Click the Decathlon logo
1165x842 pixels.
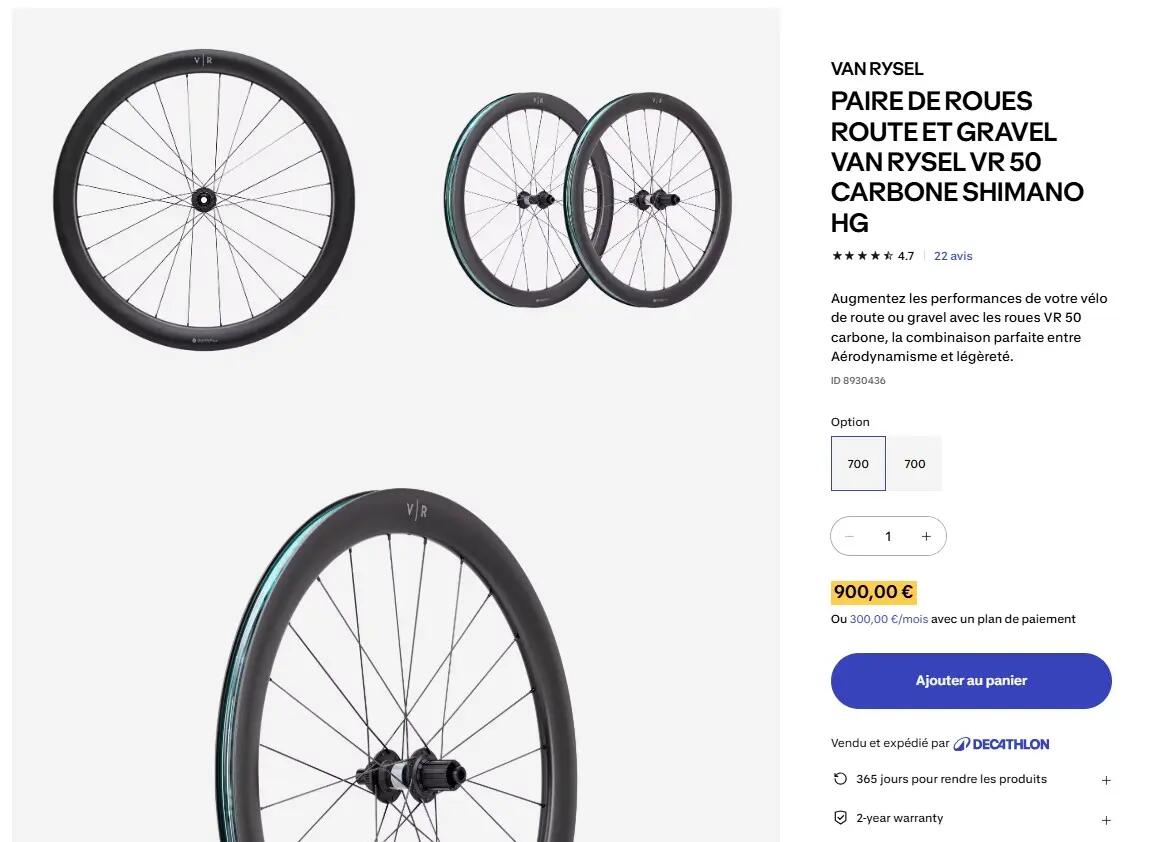(x=1001, y=744)
